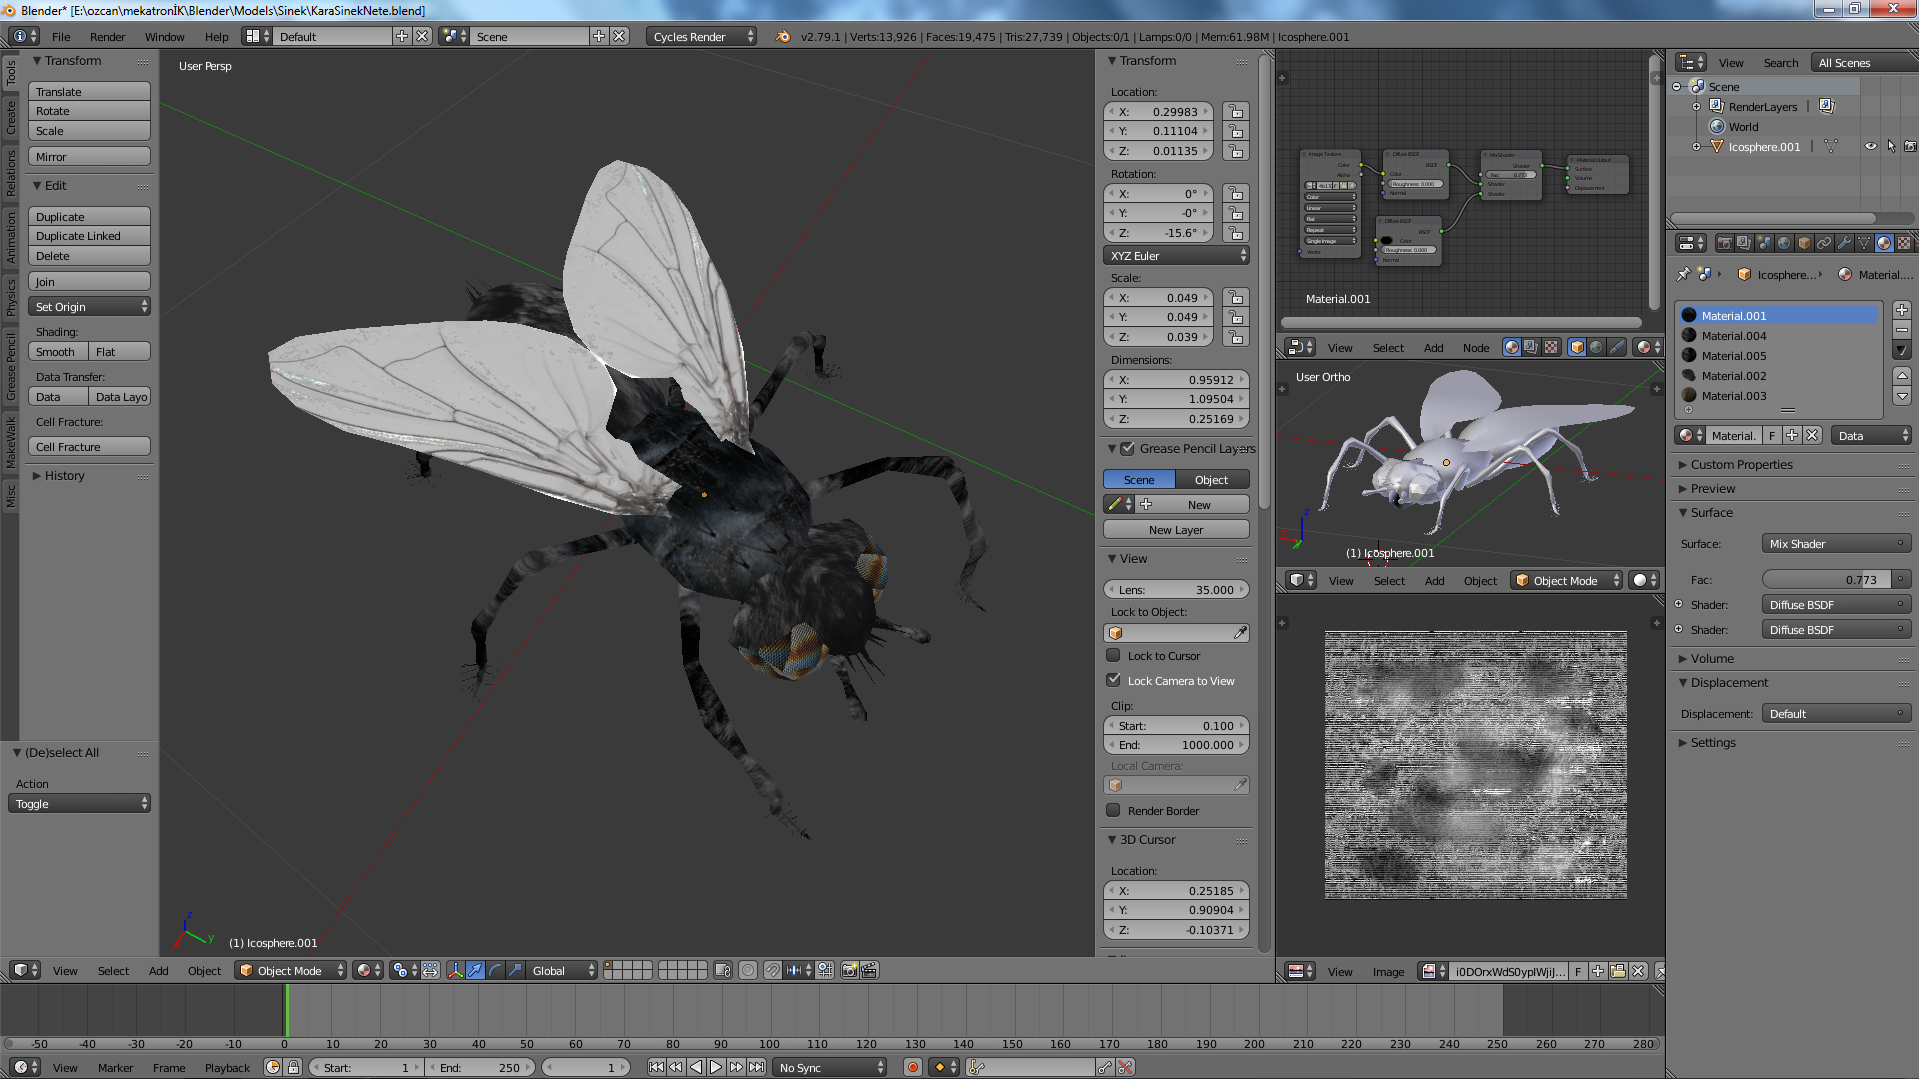
Task: Add a new material slot with plus button
Action: 1902,311
